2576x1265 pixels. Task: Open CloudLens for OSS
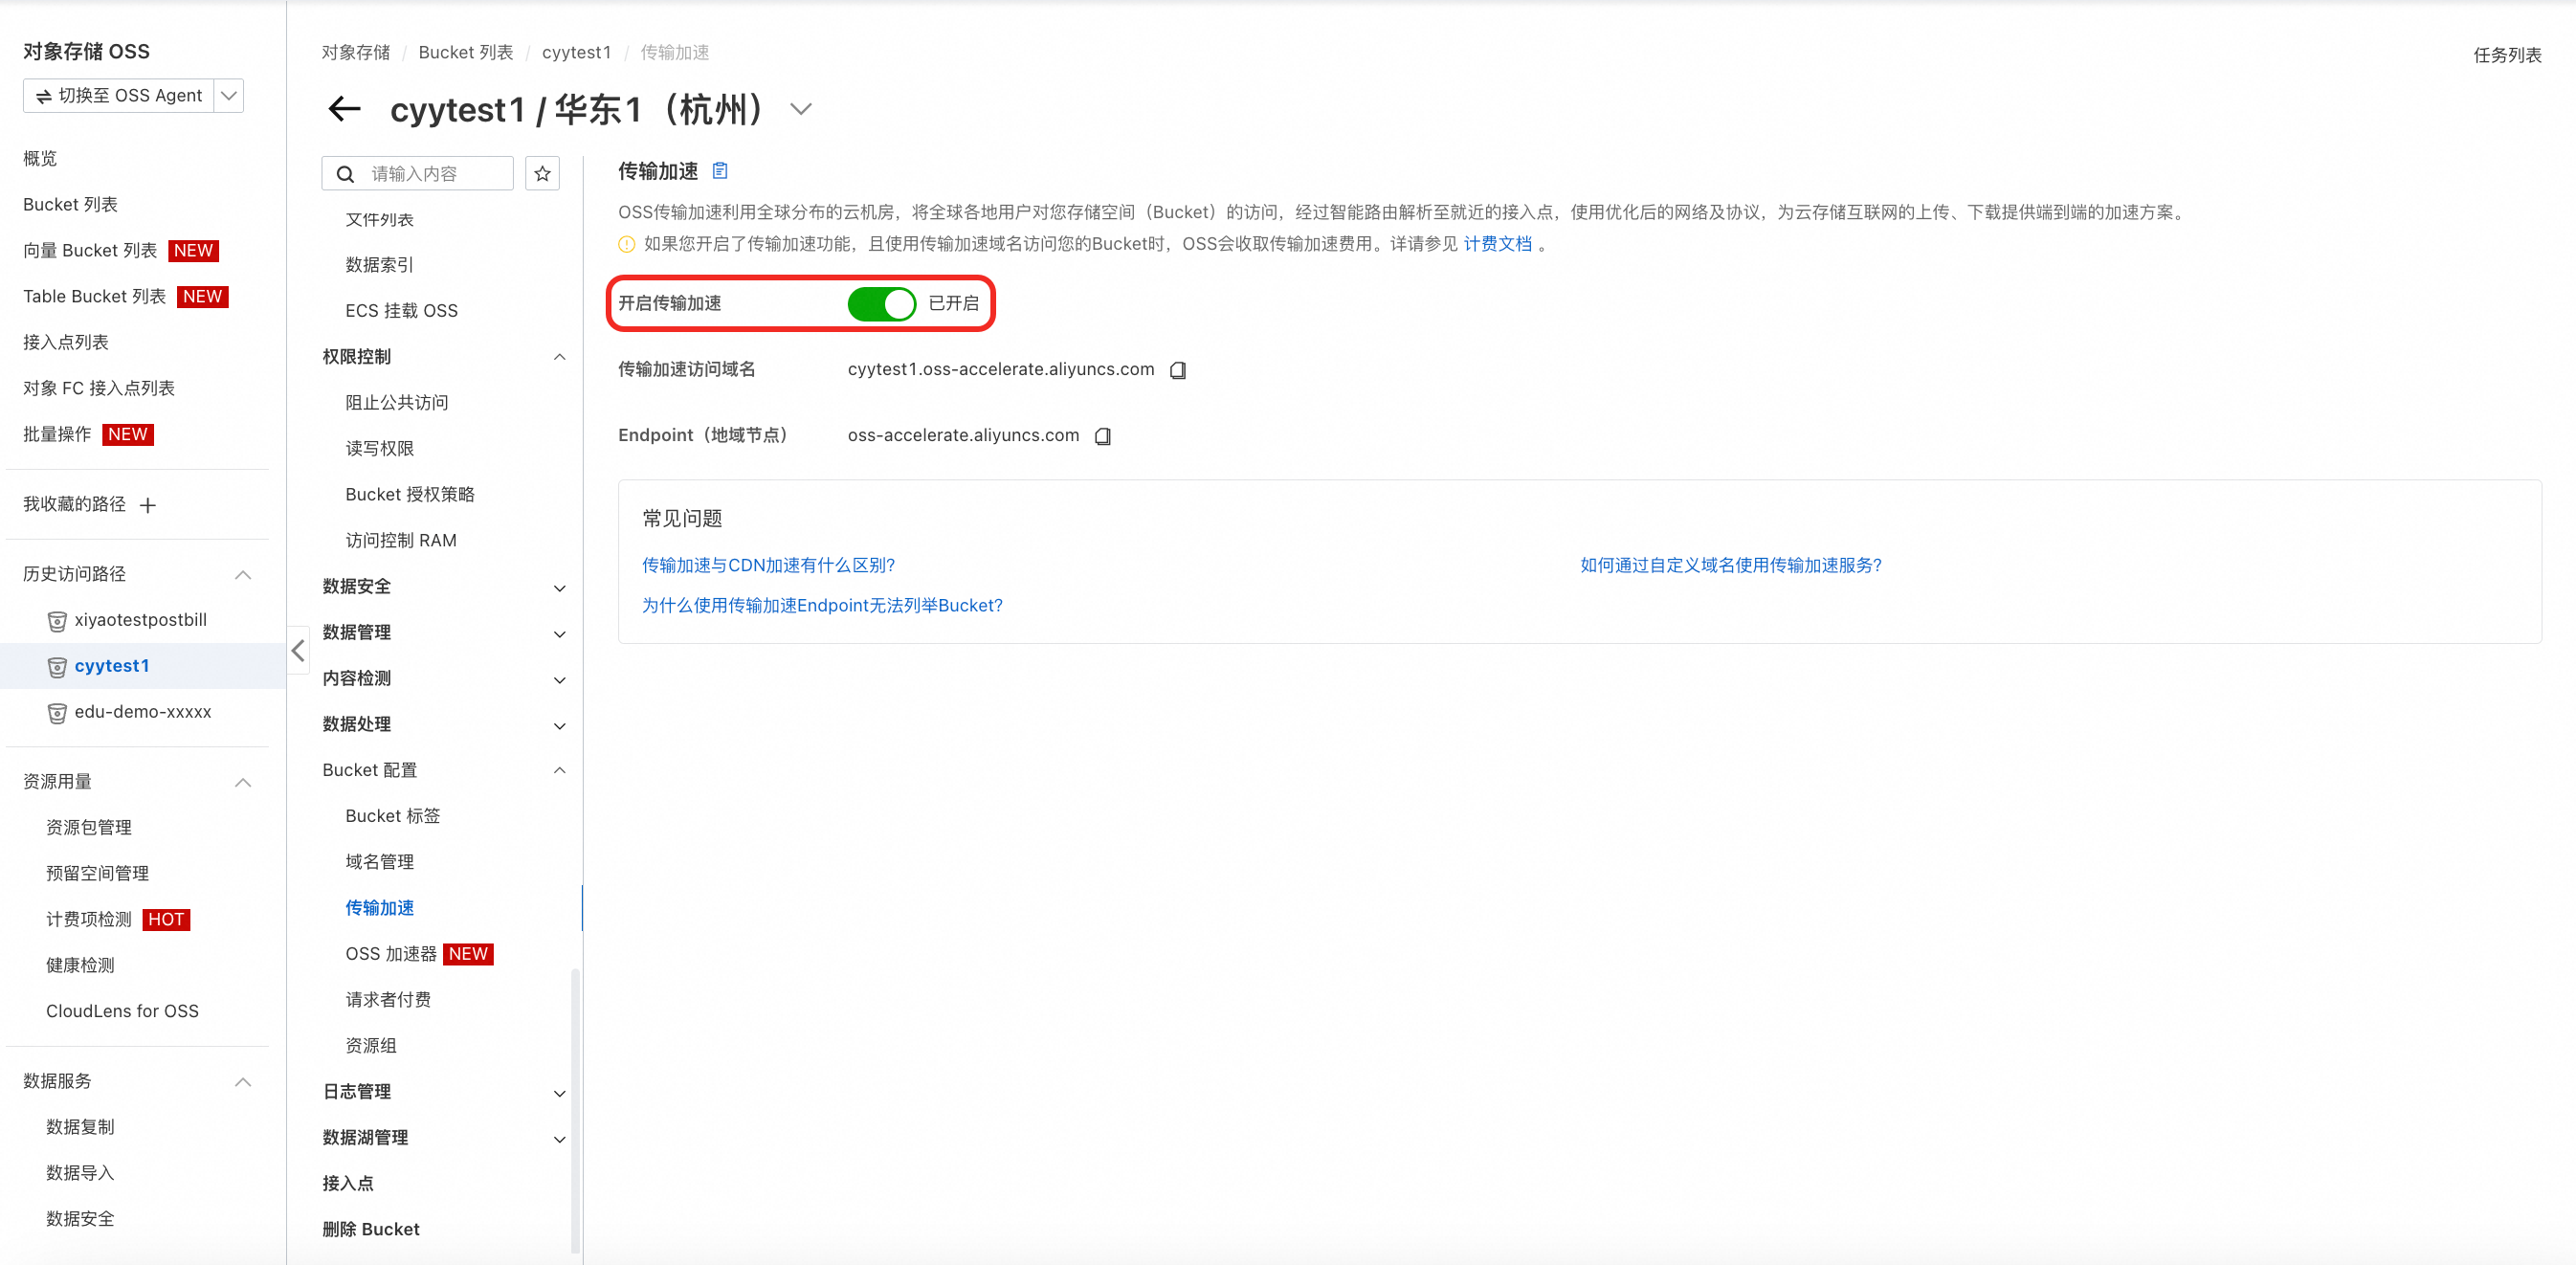coord(122,1011)
